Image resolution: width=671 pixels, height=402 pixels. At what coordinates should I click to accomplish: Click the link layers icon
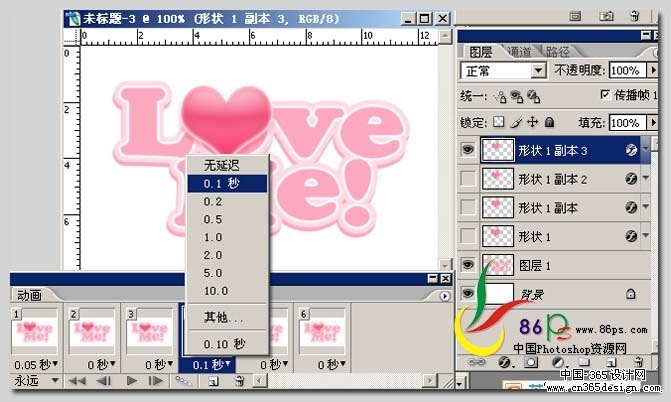coord(476,362)
